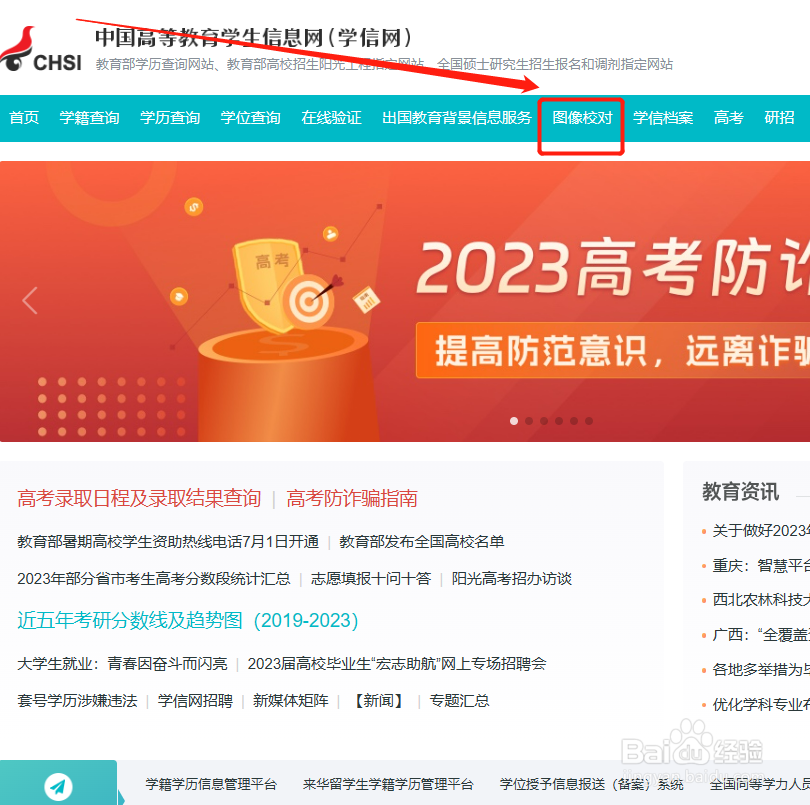Open the 学籍查询 navigation item
The image size is (810, 805).
(89, 118)
